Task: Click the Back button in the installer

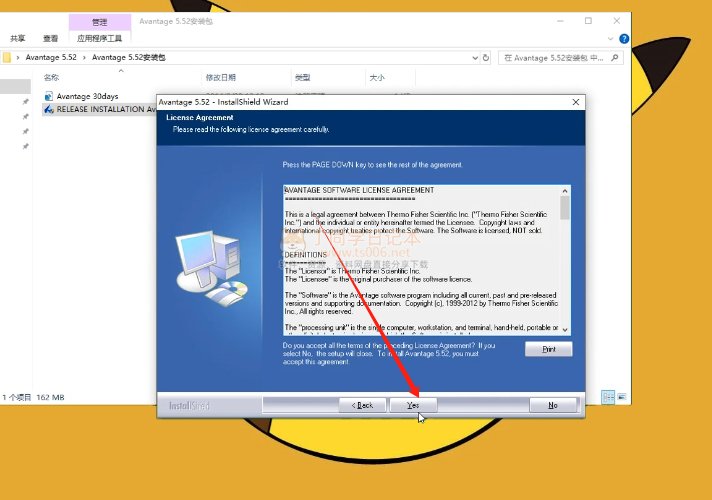Action: [362, 405]
